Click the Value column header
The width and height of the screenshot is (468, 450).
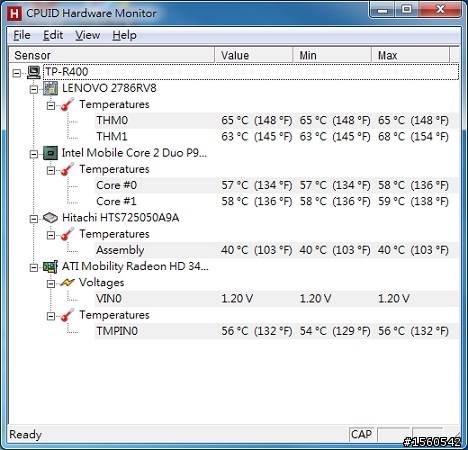254,55
